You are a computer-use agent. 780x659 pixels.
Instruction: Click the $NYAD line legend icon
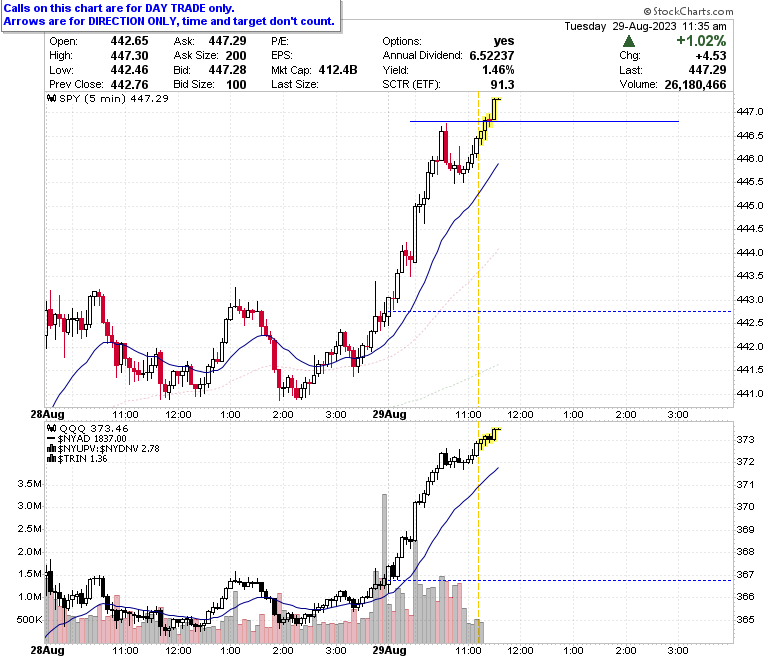tap(51, 439)
